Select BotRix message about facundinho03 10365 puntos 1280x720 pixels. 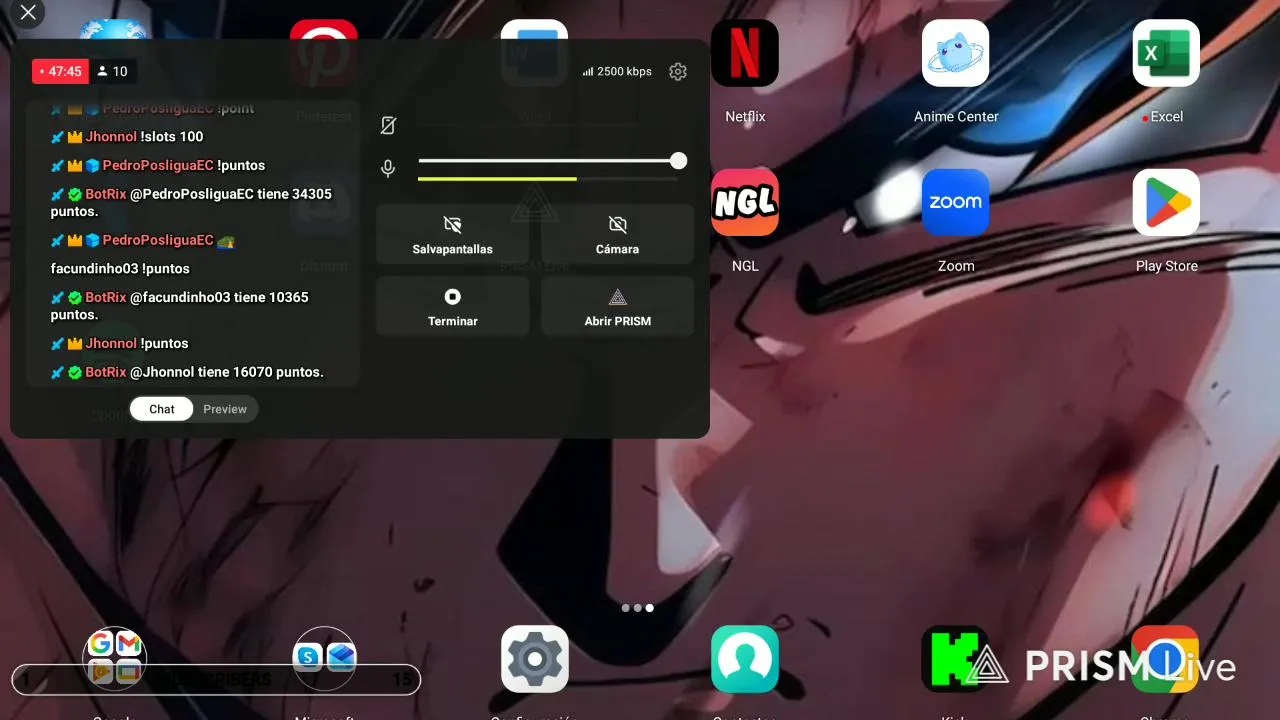(180, 306)
